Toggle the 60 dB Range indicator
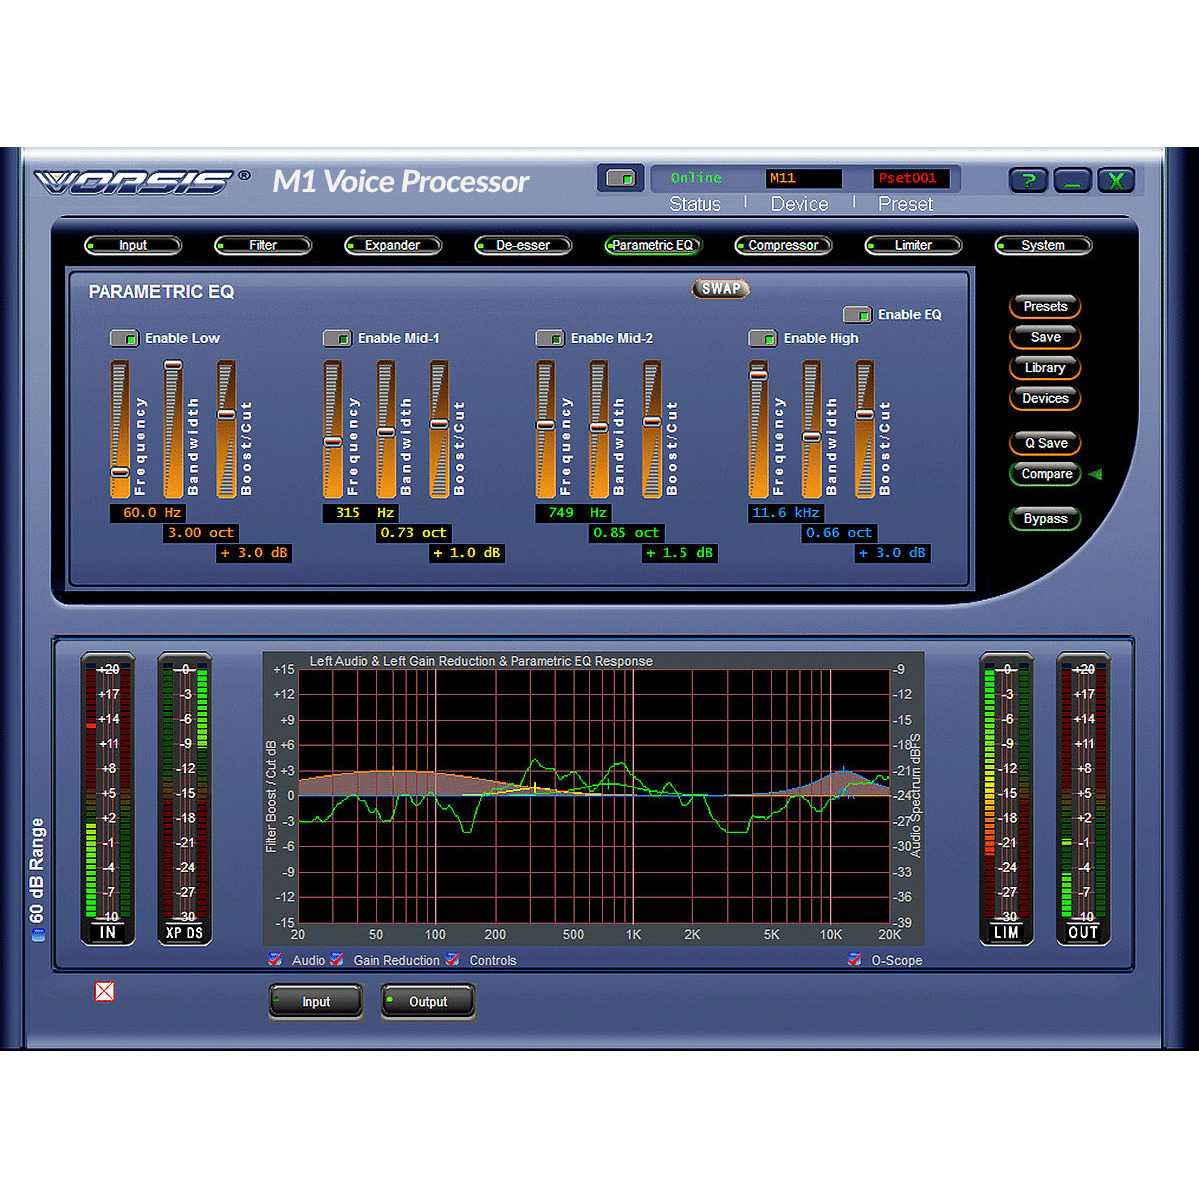This screenshot has width=1199, height=1199. (37, 934)
